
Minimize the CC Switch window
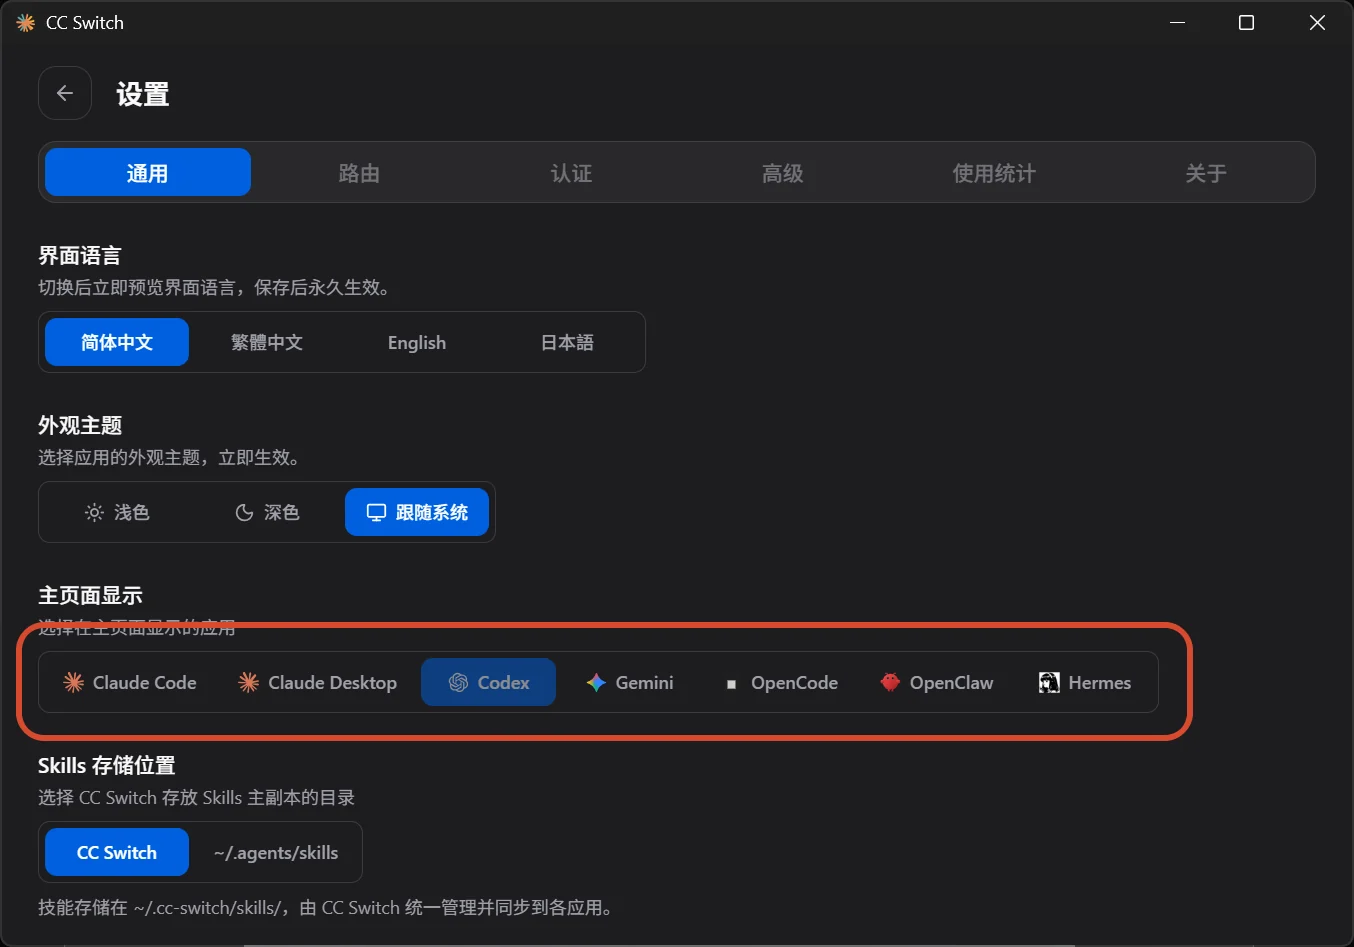1178,22
